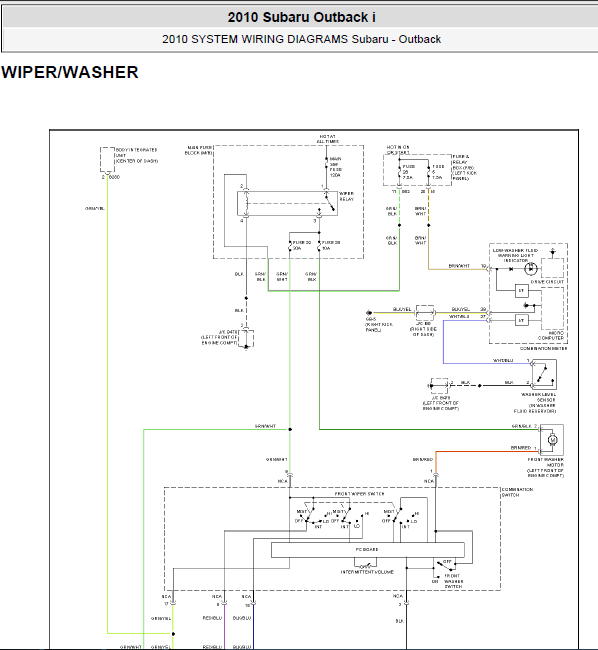Image resolution: width=598 pixels, height=650 pixels.
Task: Click the lower 5V box in combination meter
Action: 521,320
